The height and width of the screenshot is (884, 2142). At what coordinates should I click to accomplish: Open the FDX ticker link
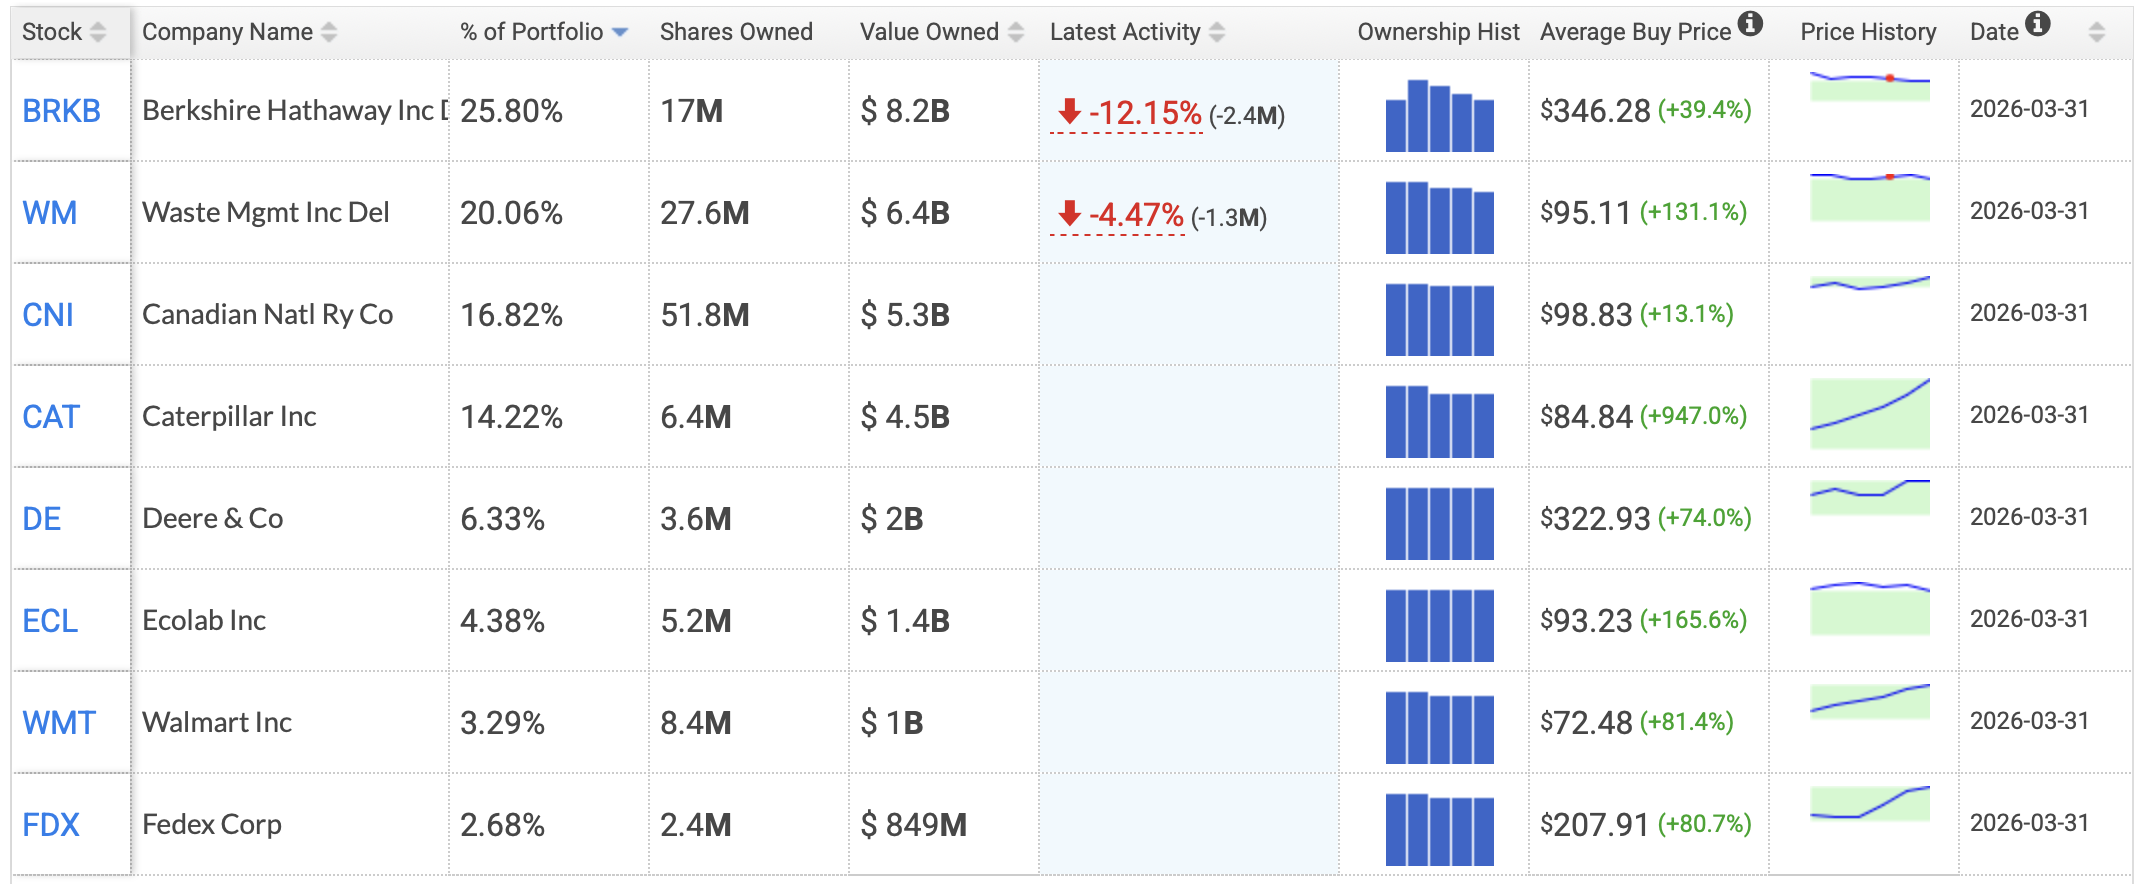click(51, 825)
